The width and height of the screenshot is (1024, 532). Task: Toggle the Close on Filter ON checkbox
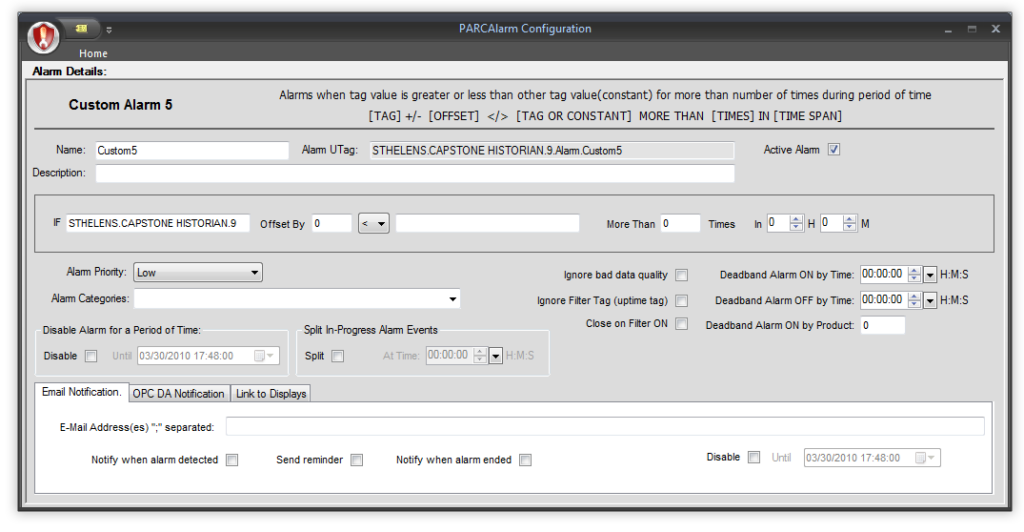[682, 324]
